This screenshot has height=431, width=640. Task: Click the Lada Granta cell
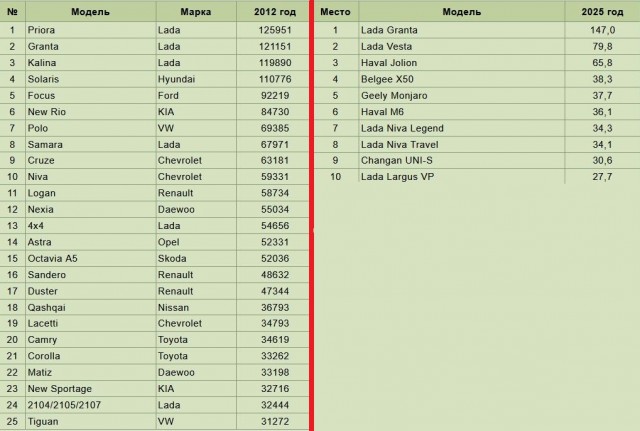click(x=462, y=30)
